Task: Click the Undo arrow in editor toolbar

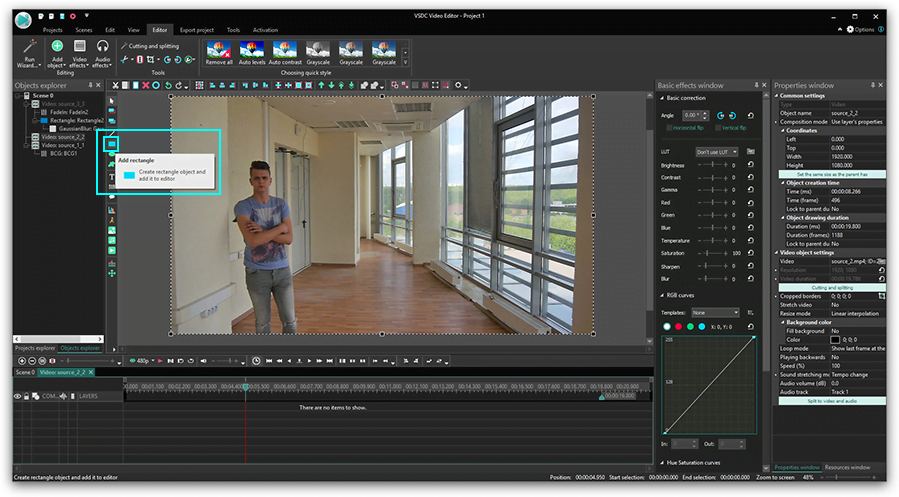Action: point(168,85)
